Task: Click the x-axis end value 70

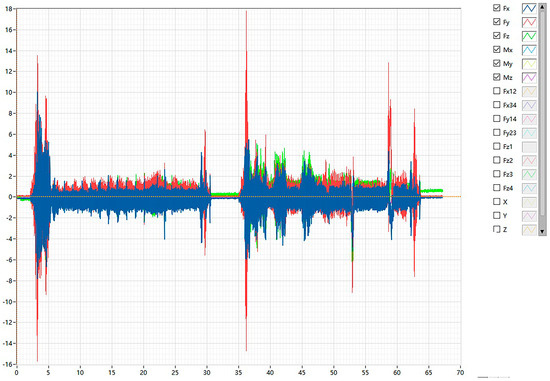Action: click(460, 373)
